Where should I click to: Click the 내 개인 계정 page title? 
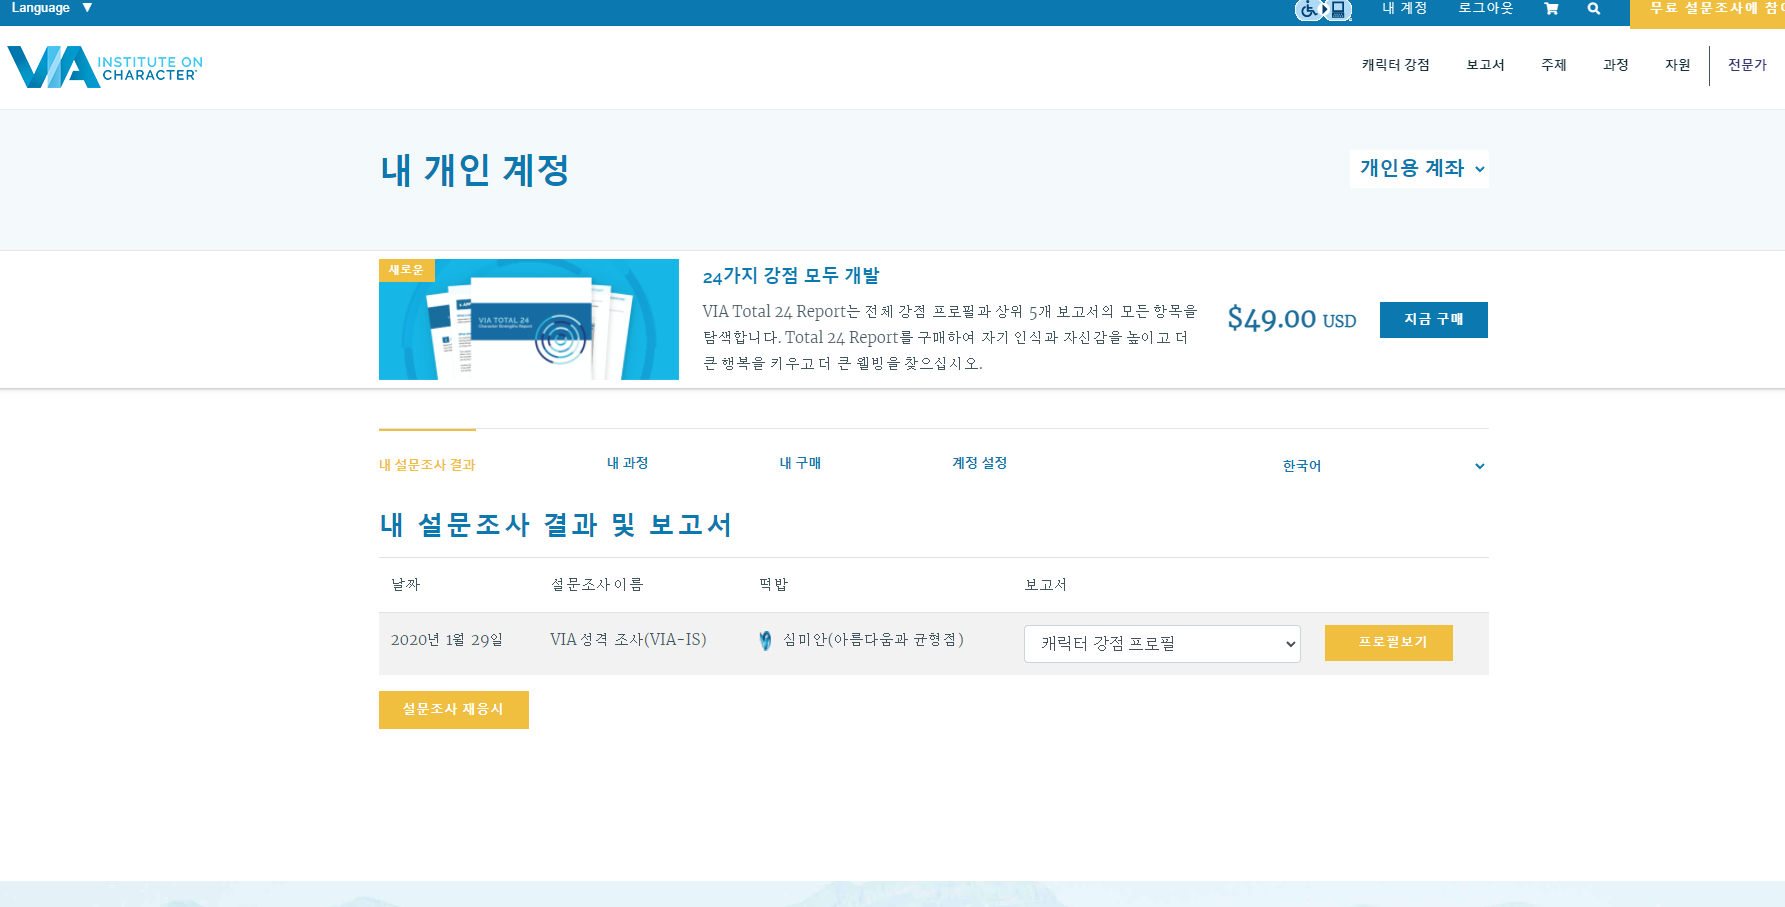475,170
